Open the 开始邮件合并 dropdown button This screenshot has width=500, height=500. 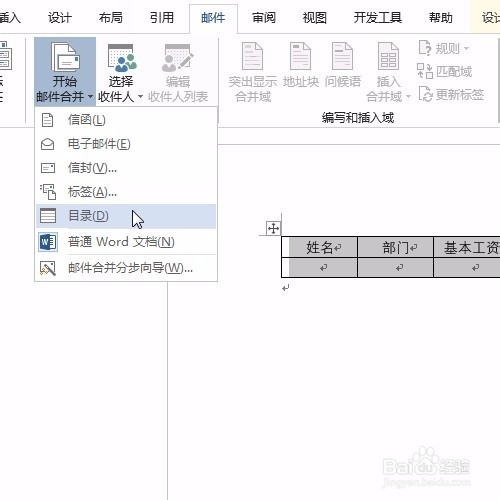click(x=65, y=72)
